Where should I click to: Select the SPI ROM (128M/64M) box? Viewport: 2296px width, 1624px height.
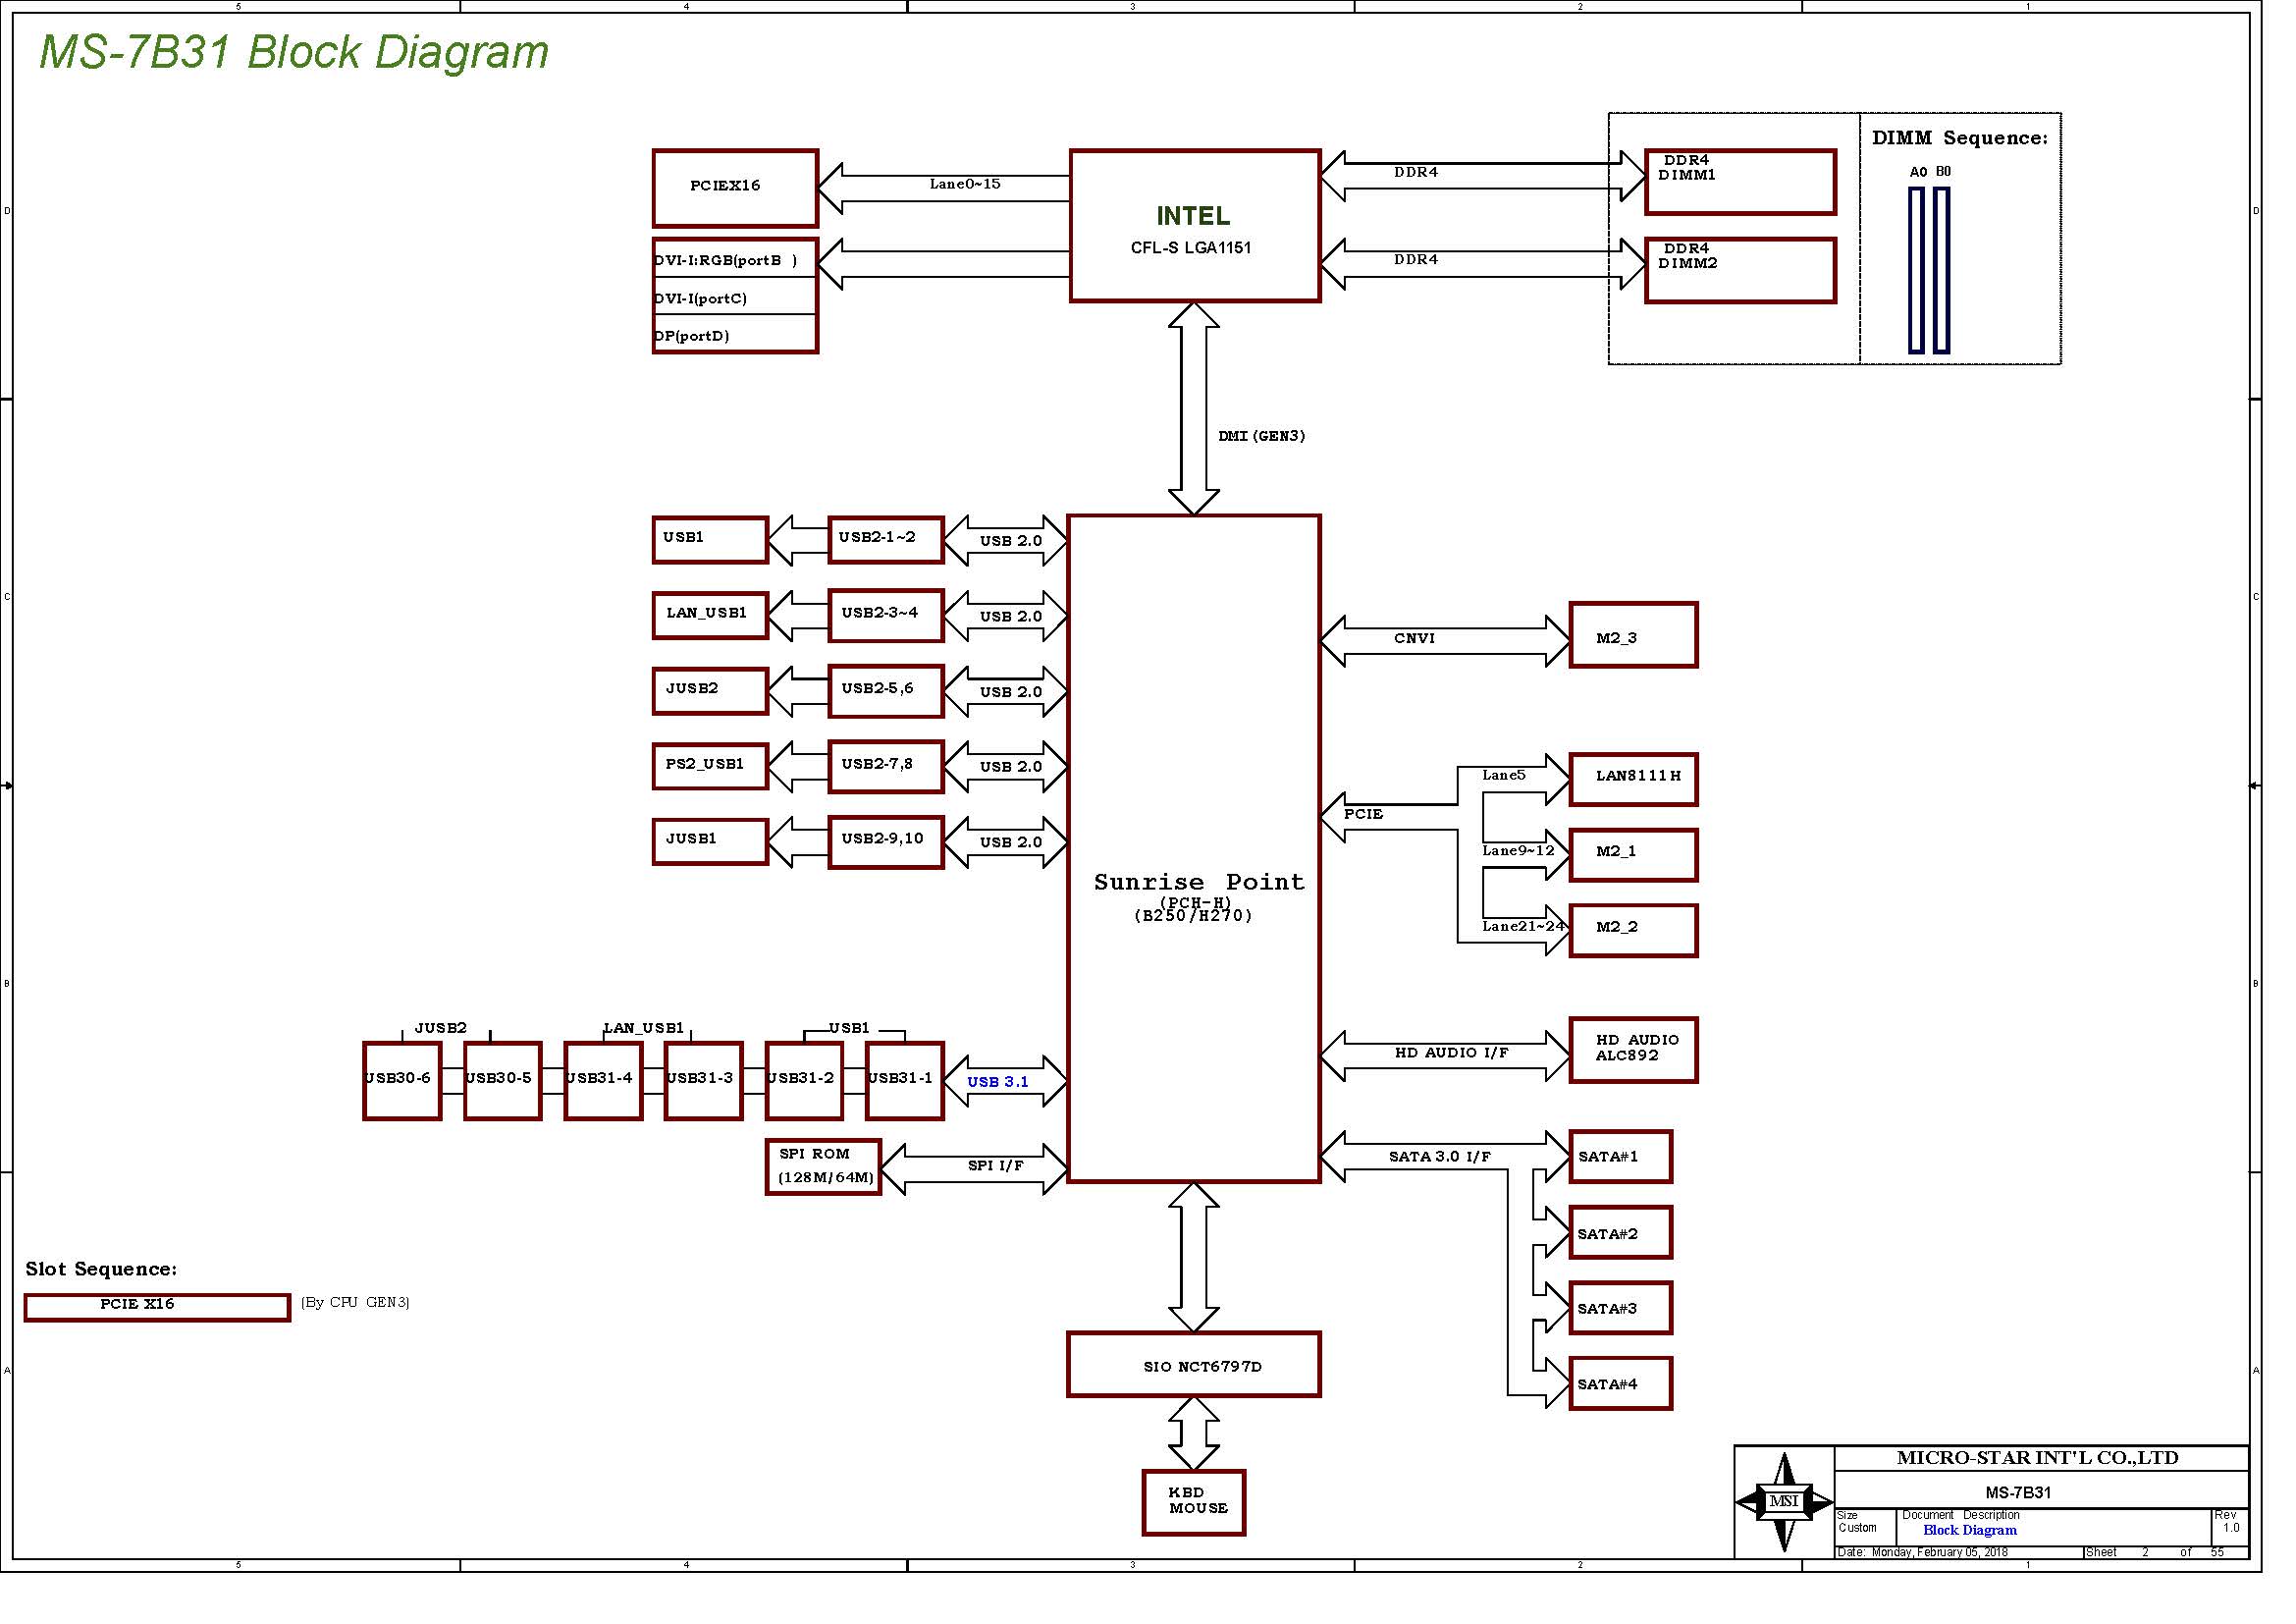[823, 1167]
